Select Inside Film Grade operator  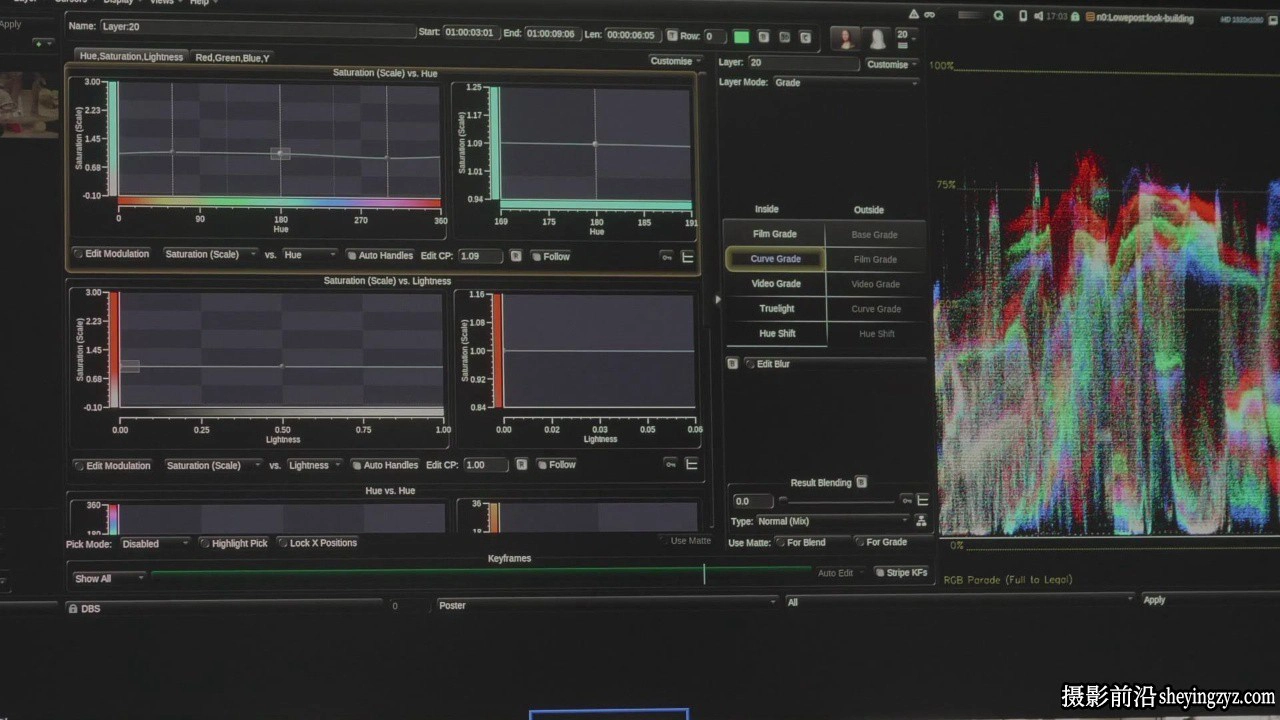point(775,234)
